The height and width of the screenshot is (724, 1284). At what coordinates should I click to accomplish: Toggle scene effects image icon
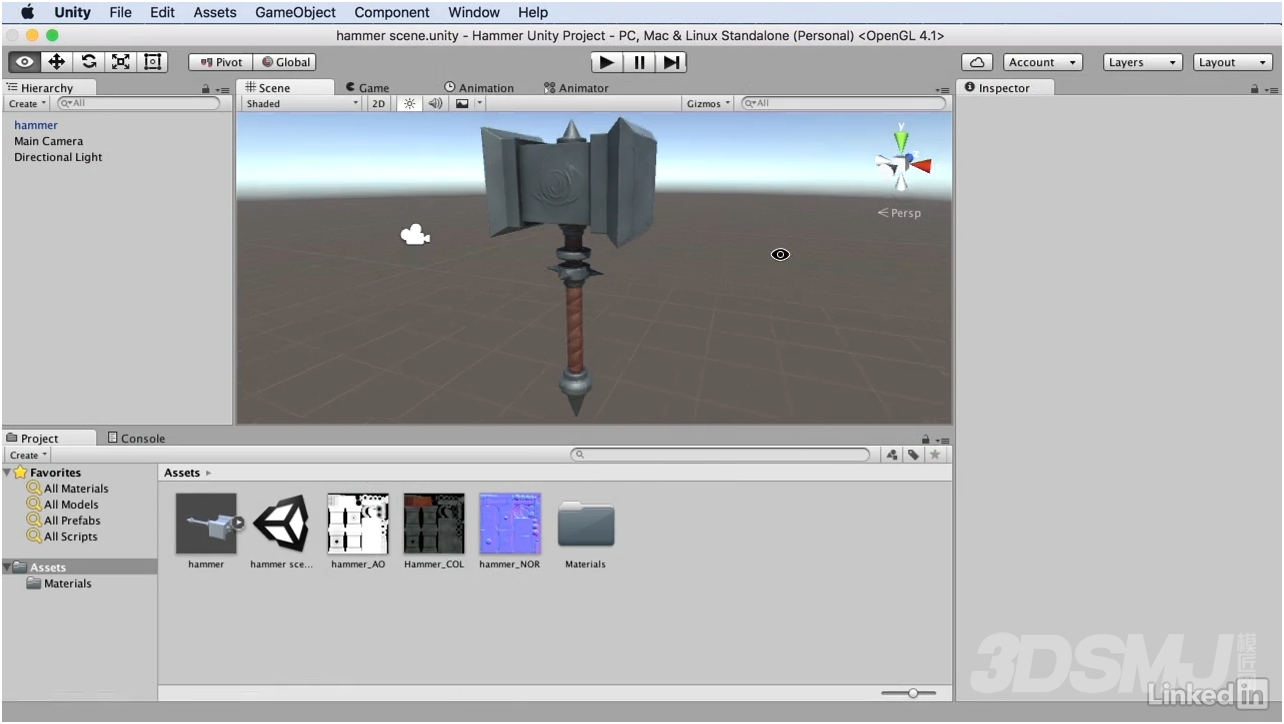click(462, 104)
